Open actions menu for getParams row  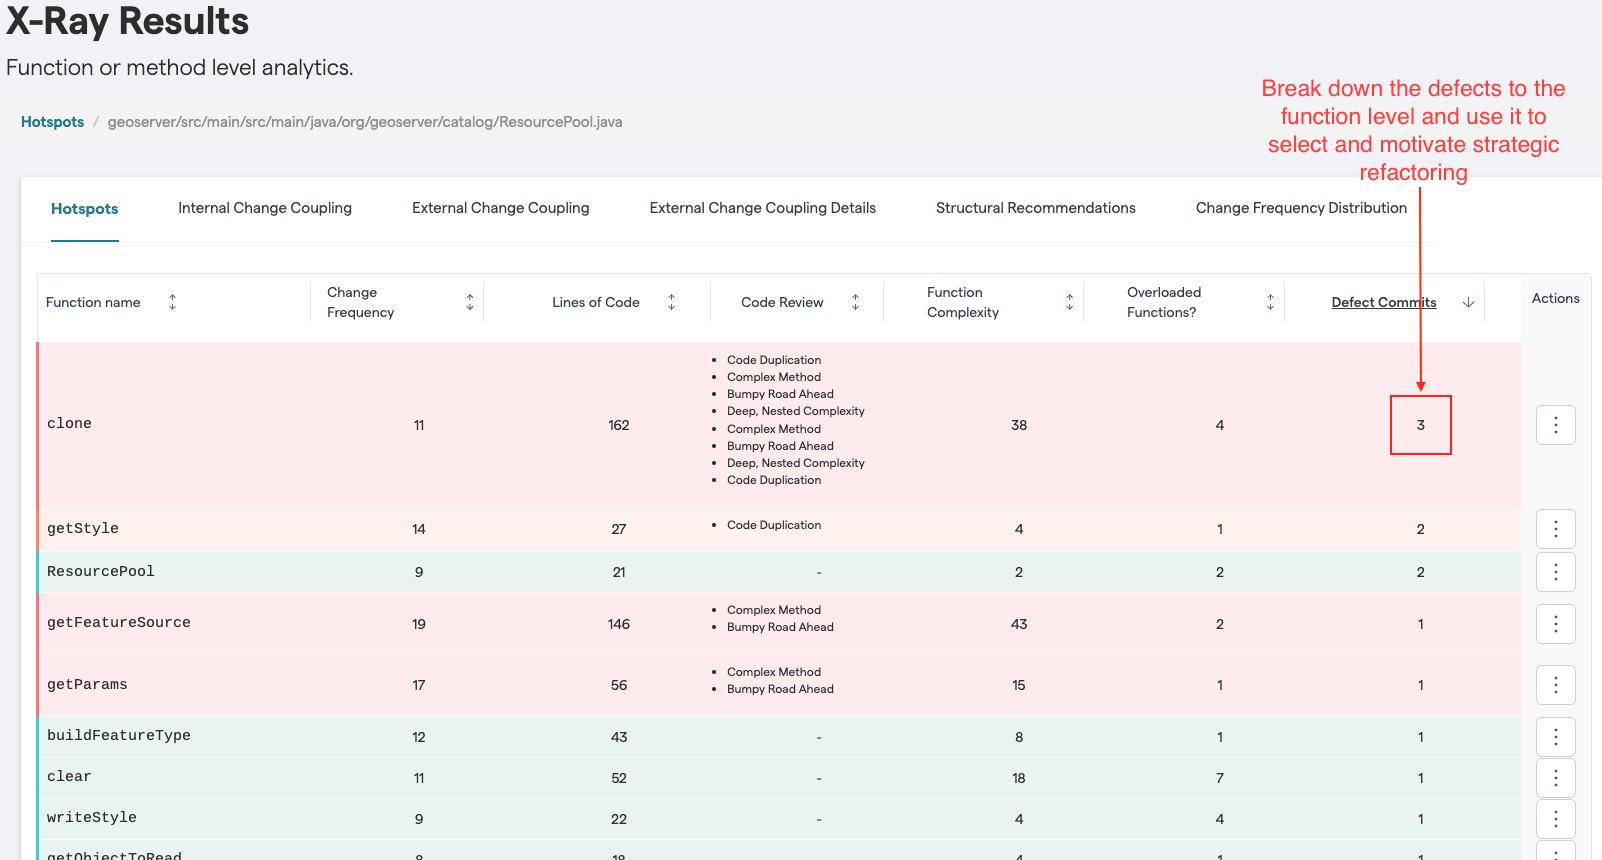(x=1555, y=685)
